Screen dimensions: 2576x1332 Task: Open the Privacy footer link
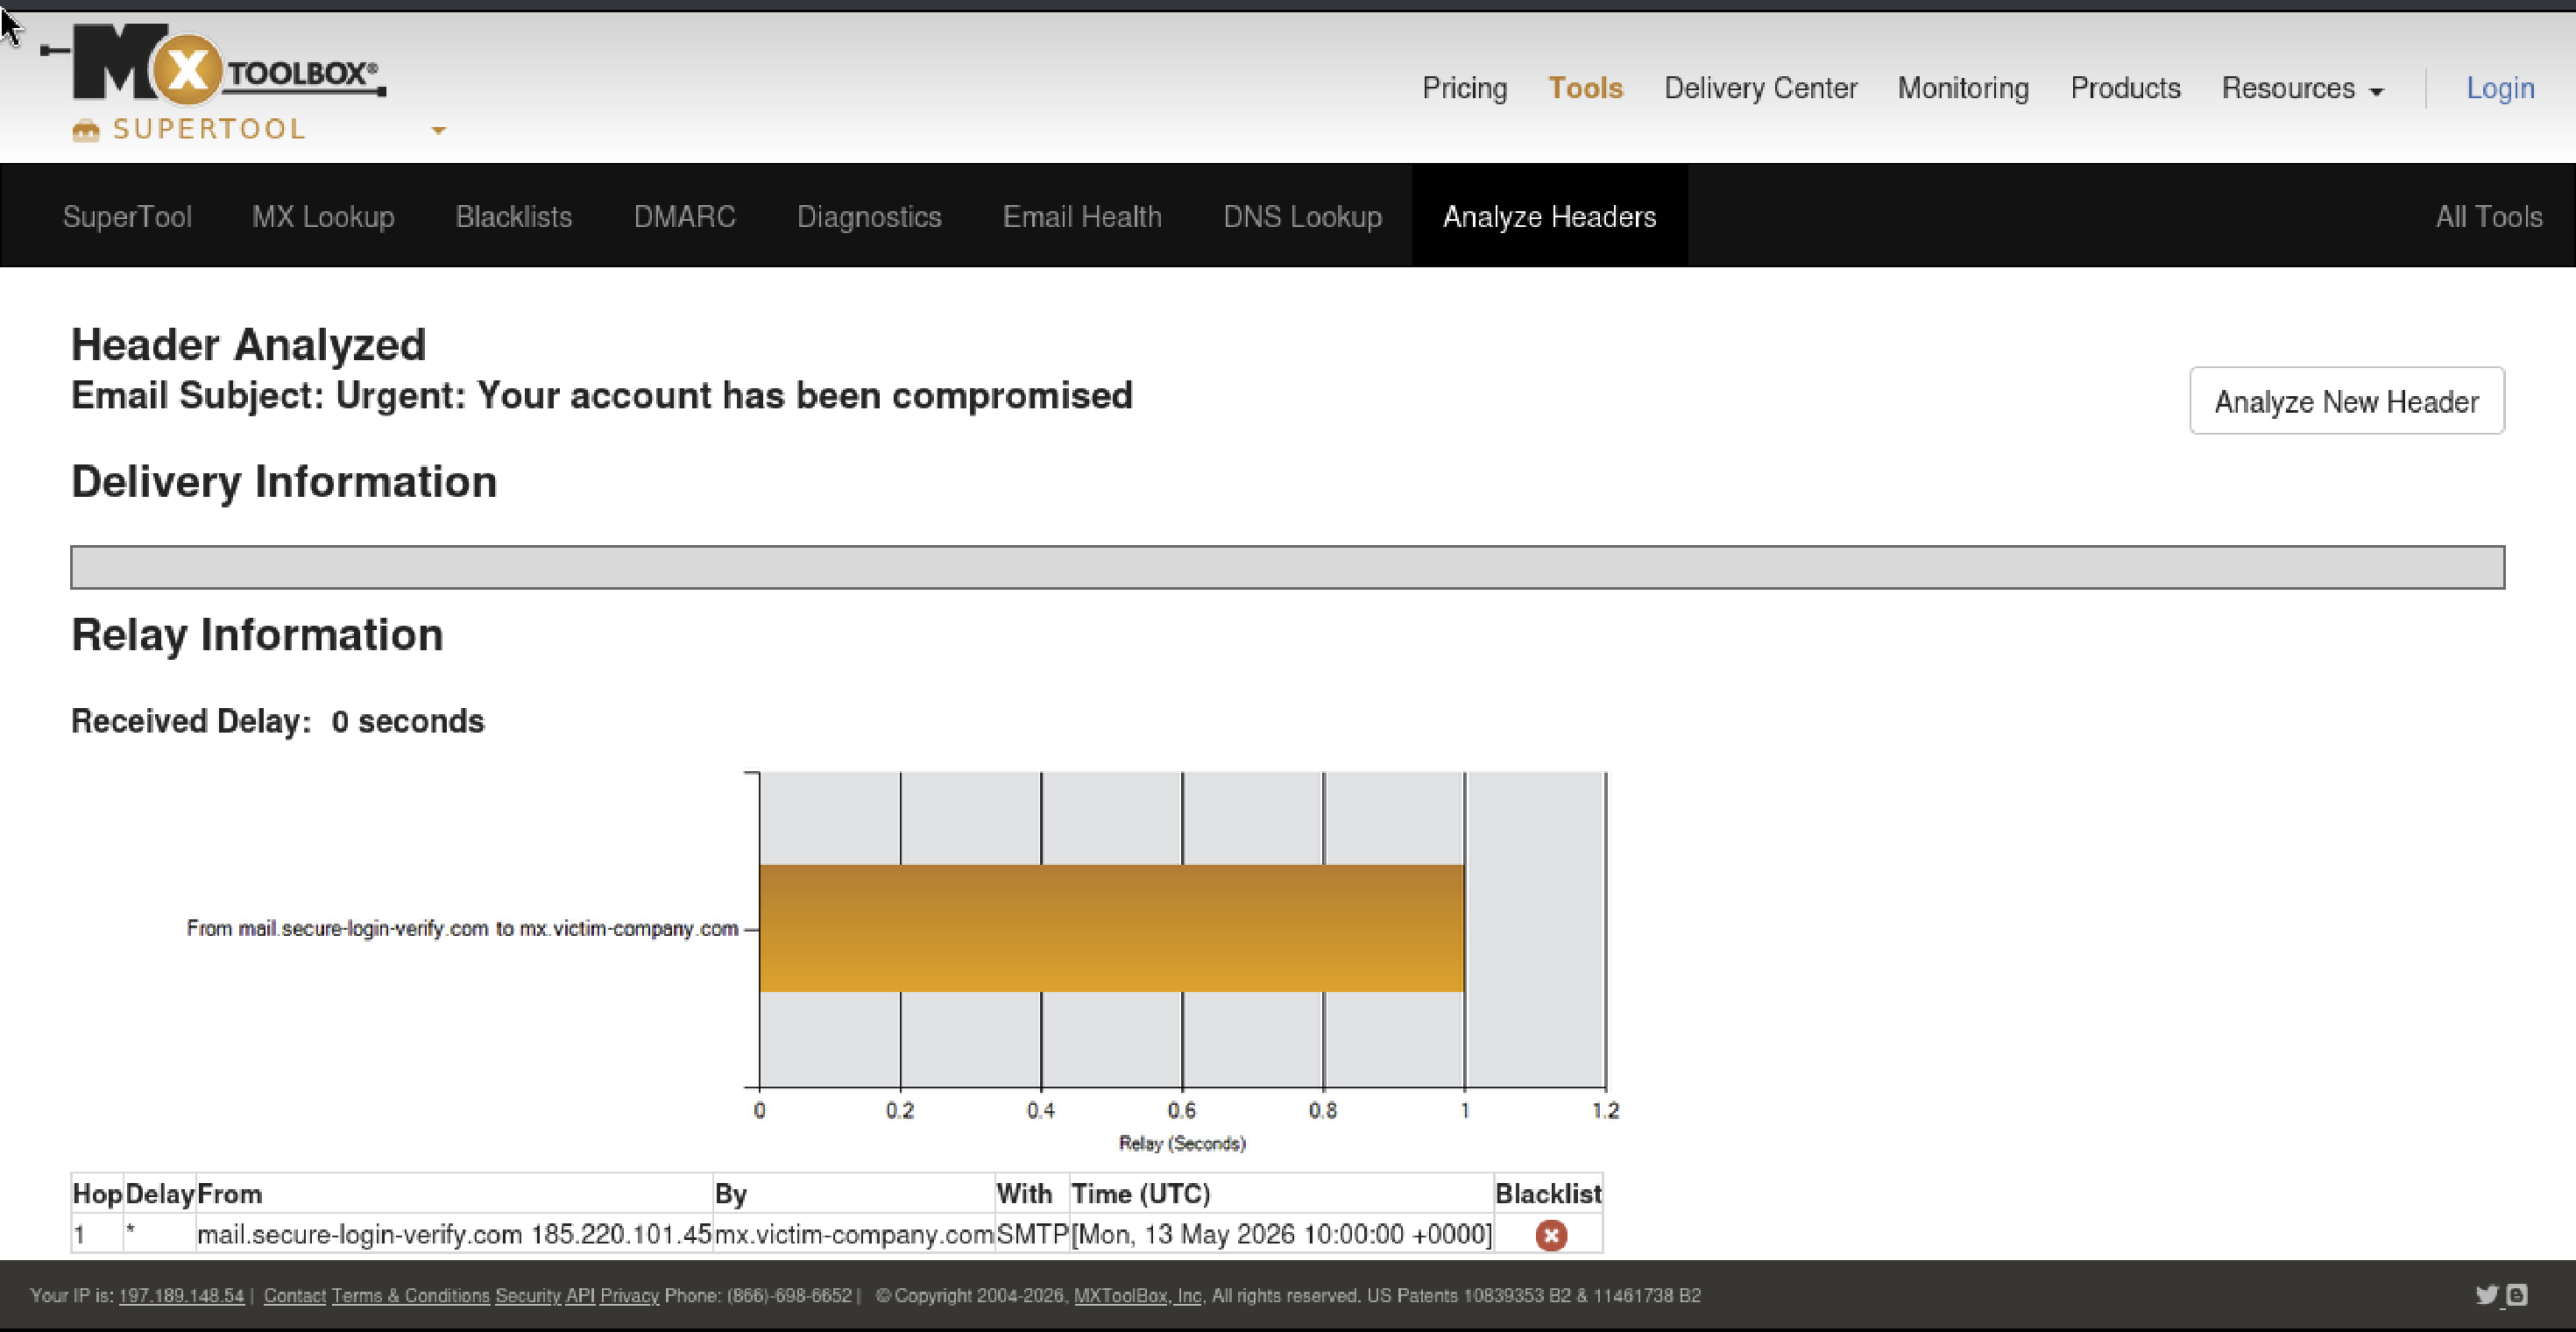629,1295
